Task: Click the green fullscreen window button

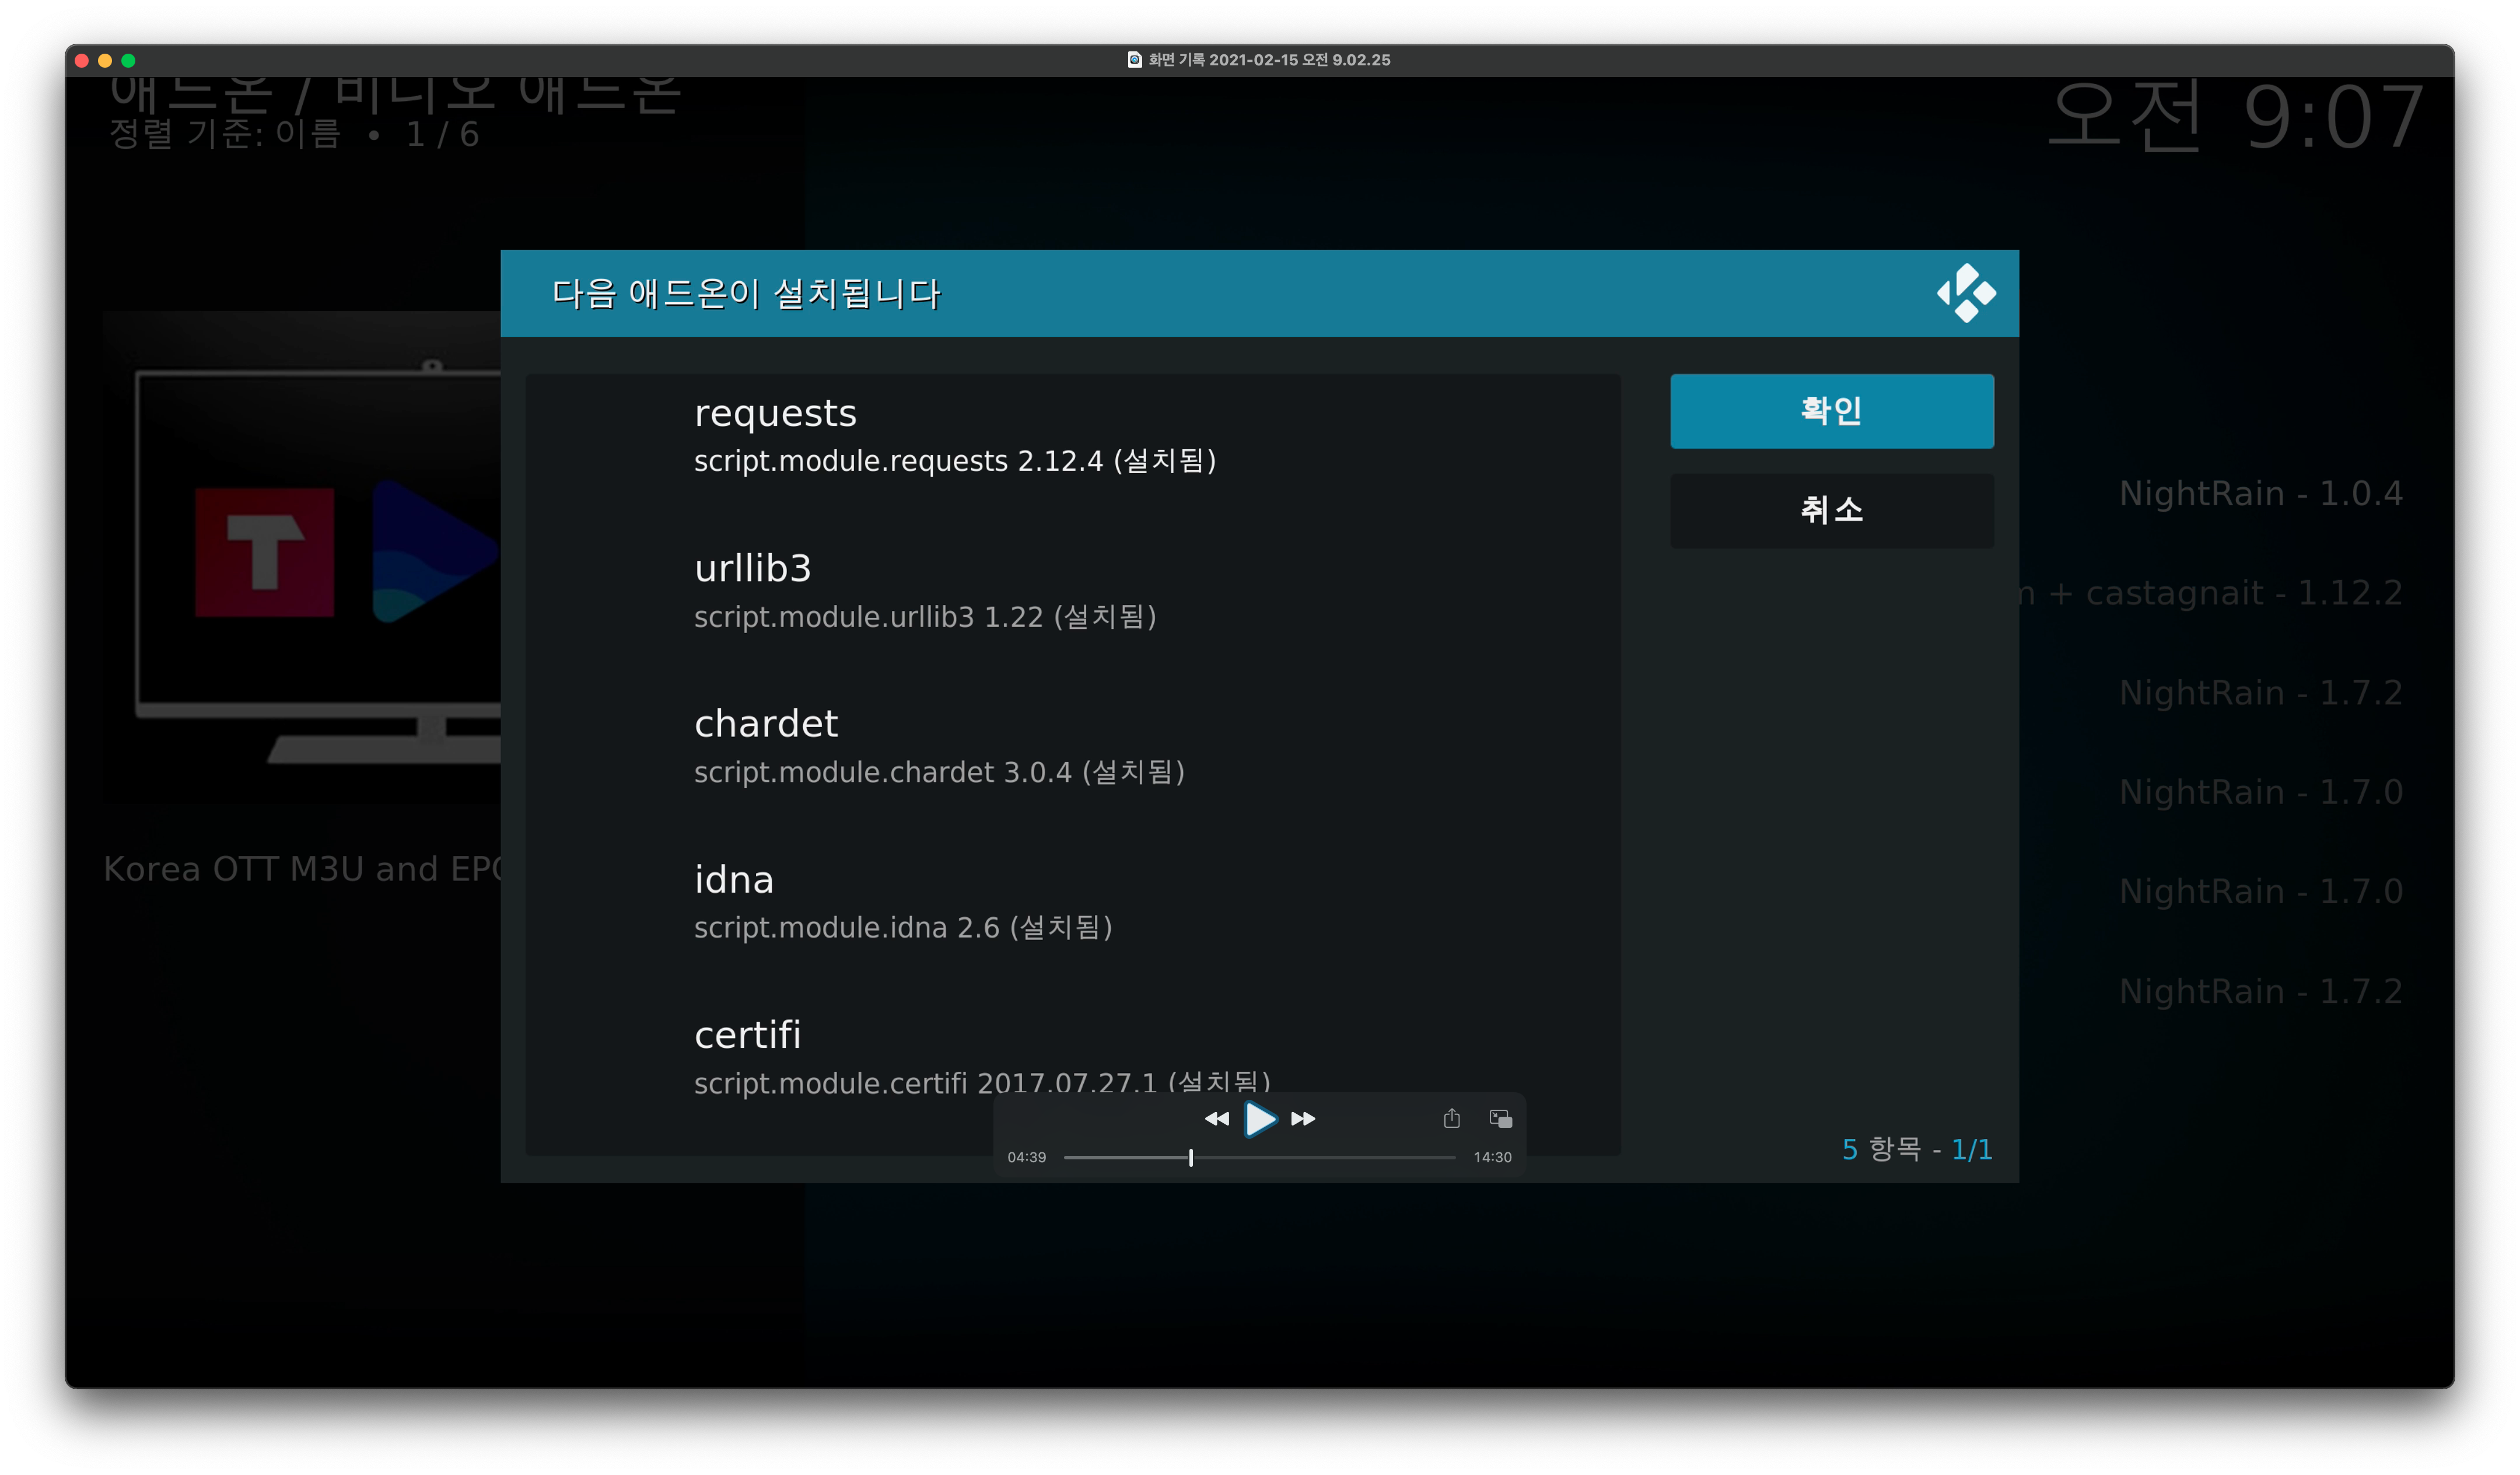Action: pos(128,60)
